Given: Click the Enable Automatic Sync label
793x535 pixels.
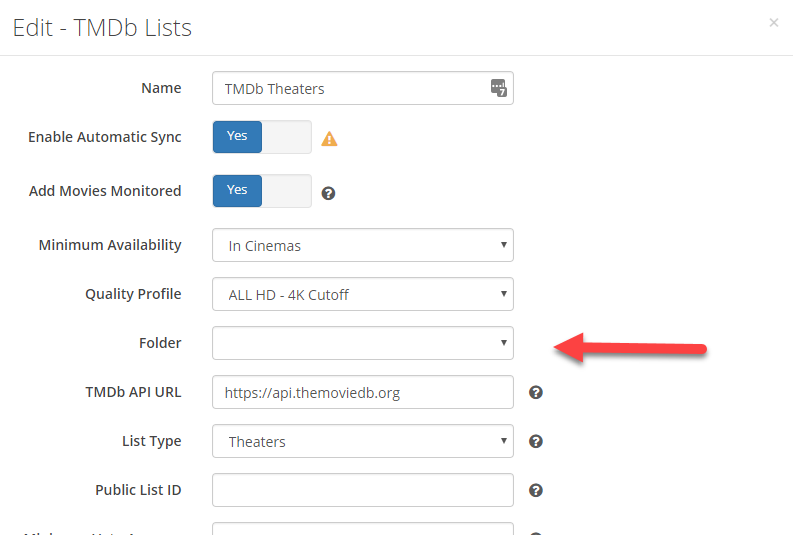Looking at the screenshot, I should [105, 137].
